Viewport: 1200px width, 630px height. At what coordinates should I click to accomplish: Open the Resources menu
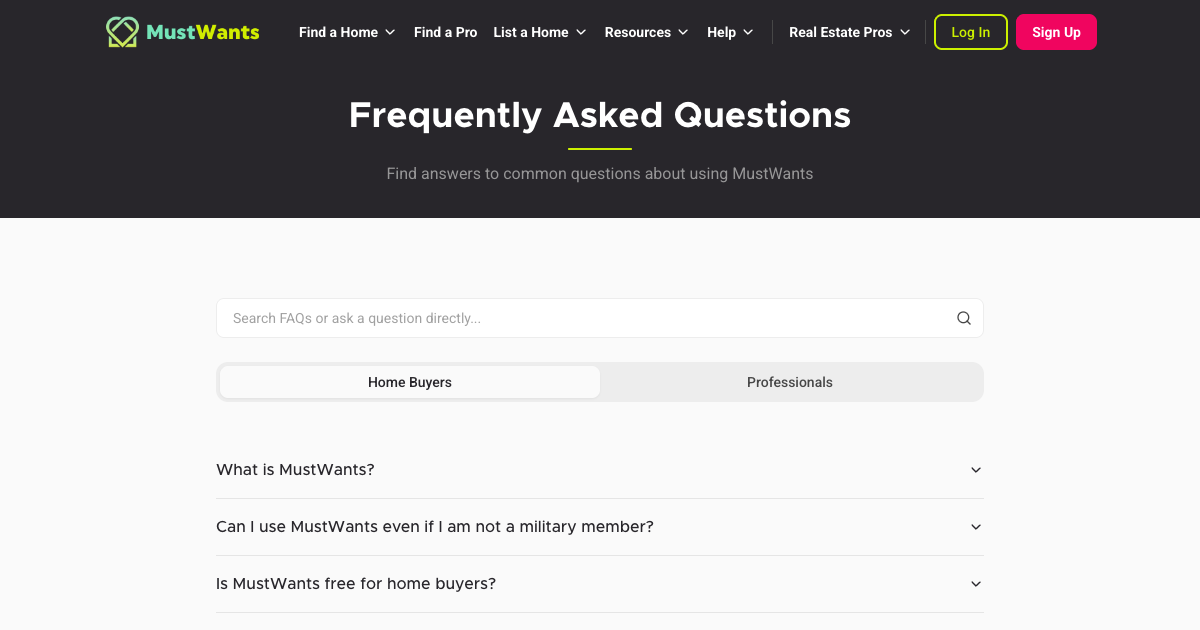637,32
